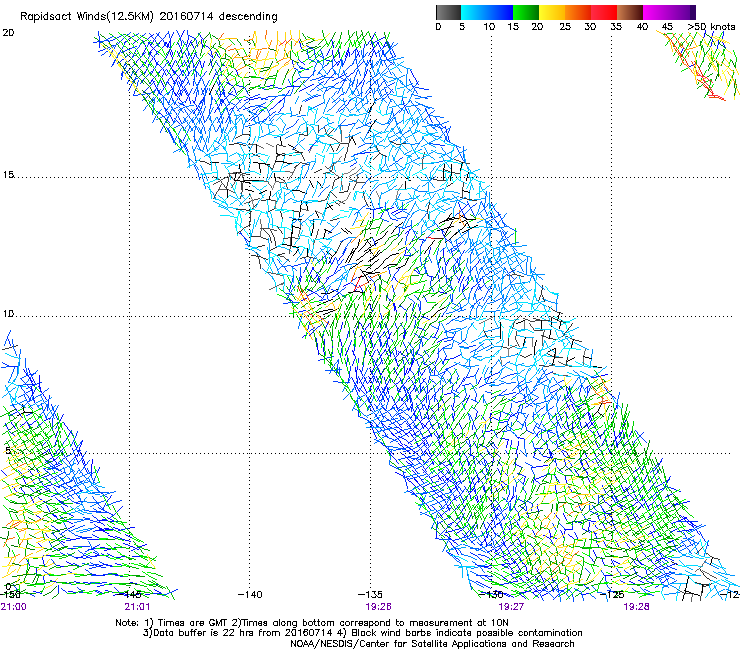Click the '35' legend scale label
This screenshot has height=650, width=740.
[616, 27]
